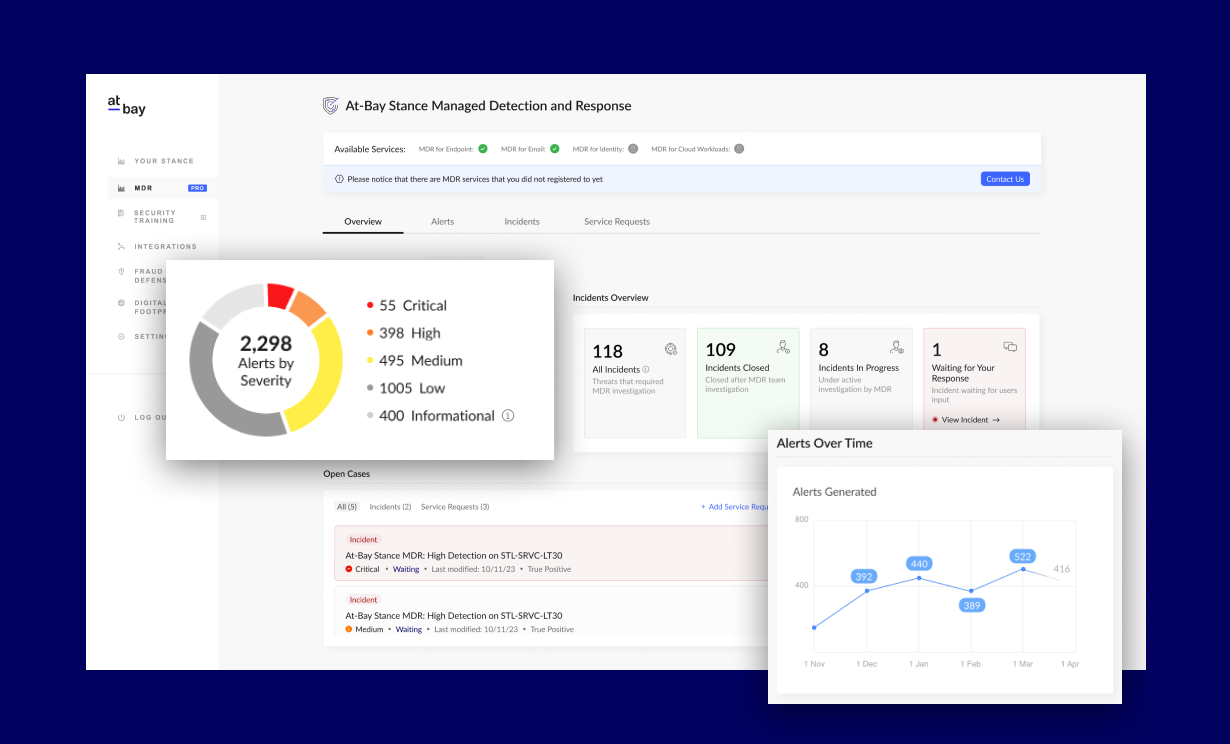This screenshot has width=1230, height=744.
Task: Open the Service Requests tab
Action: pos(617,221)
